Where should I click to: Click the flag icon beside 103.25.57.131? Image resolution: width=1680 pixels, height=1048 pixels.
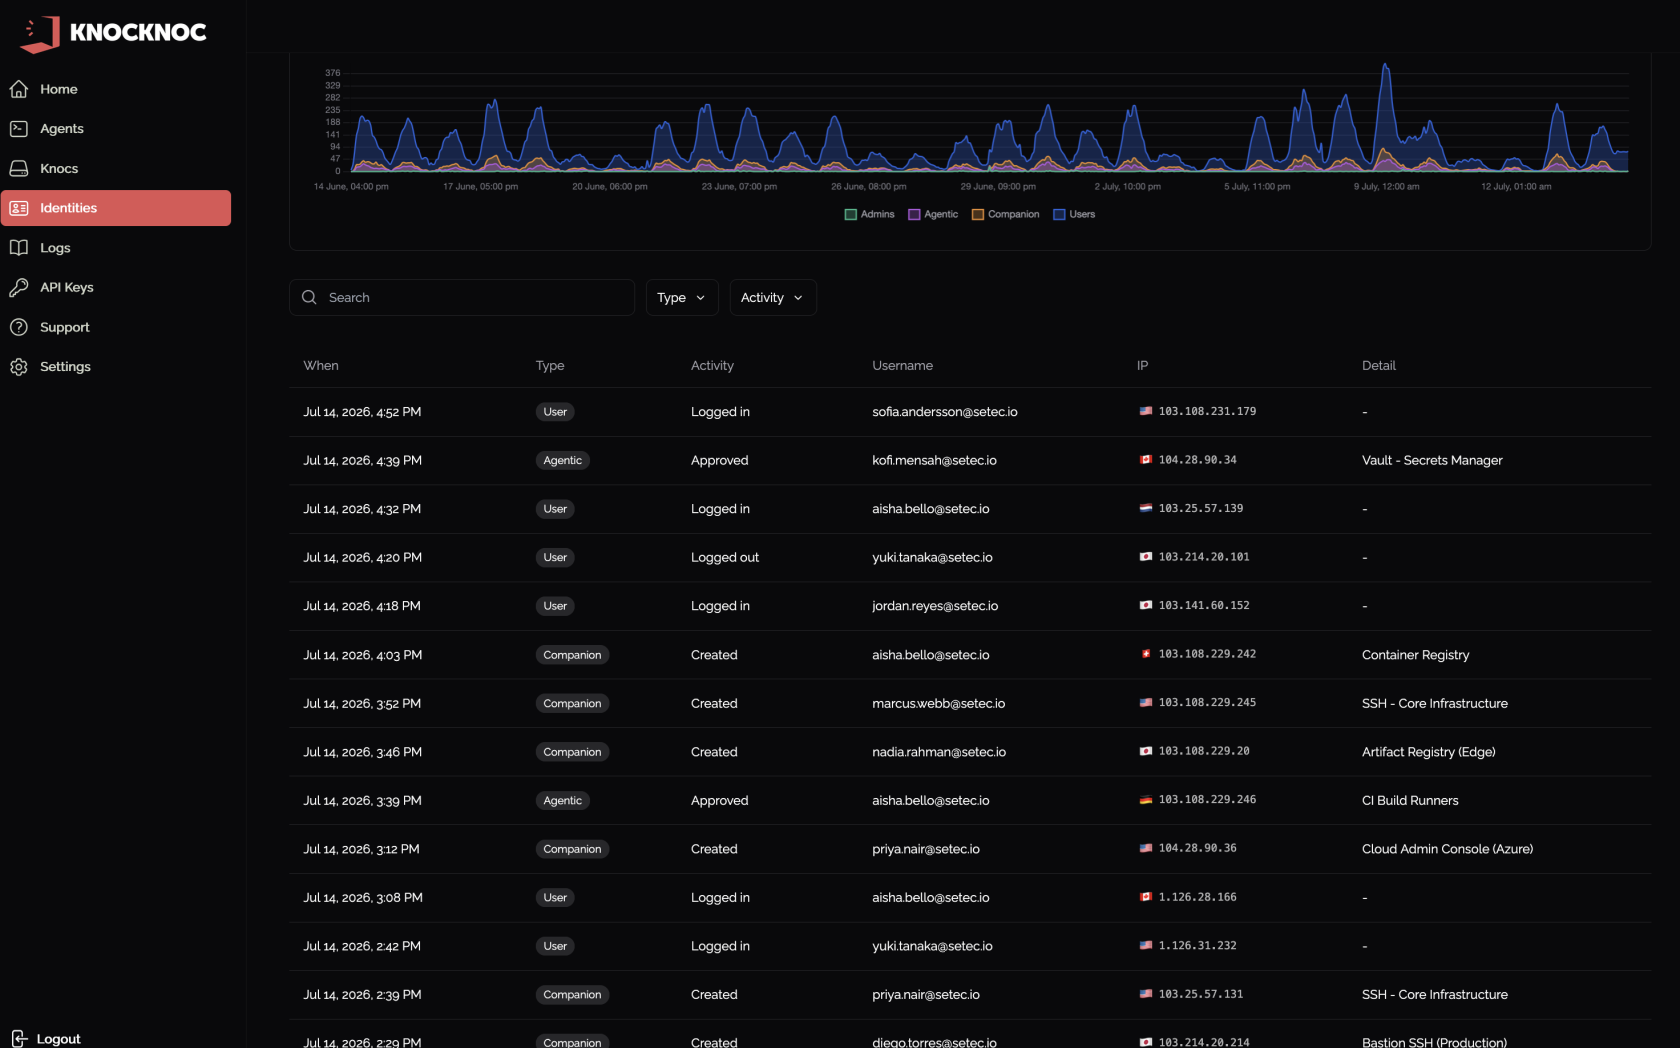point(1146,994)
